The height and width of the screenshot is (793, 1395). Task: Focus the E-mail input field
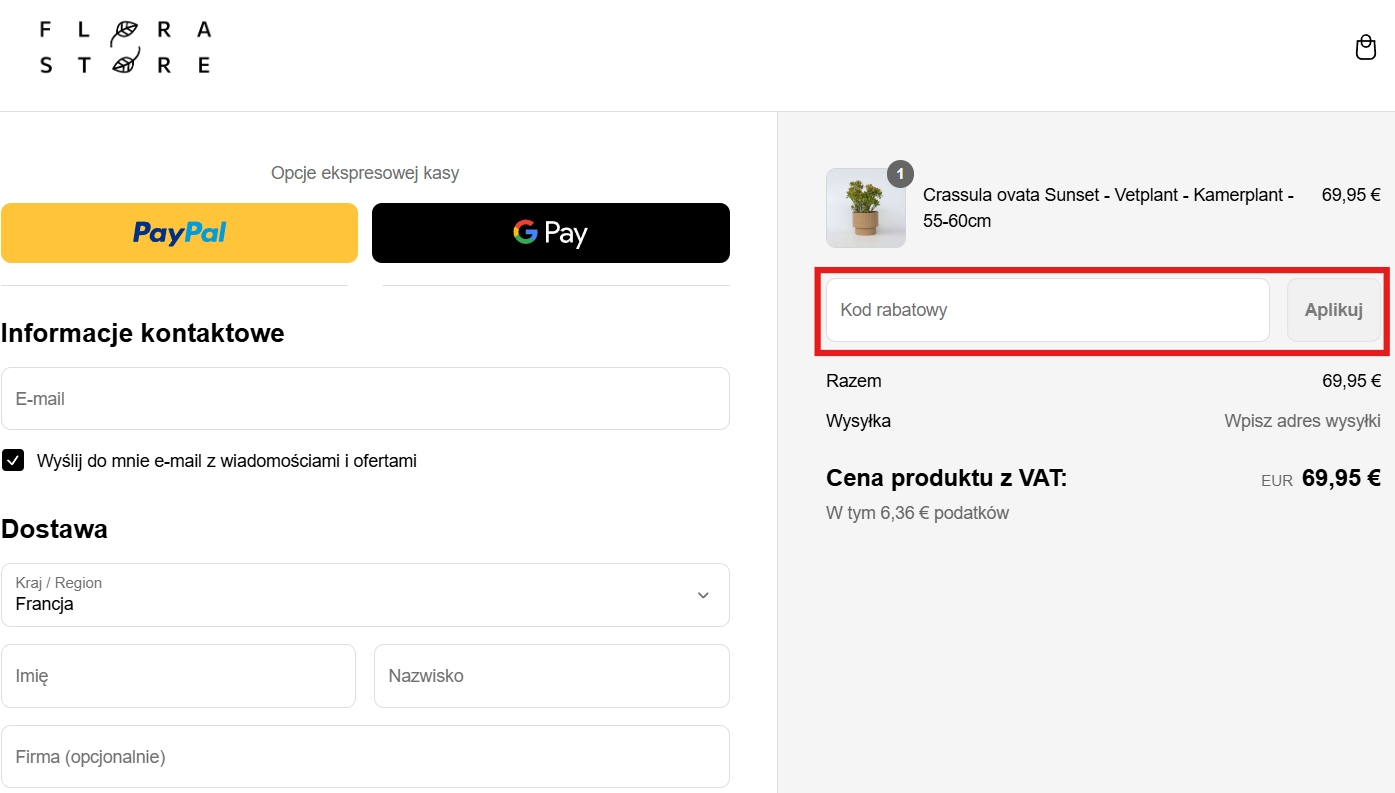[365, 399]
